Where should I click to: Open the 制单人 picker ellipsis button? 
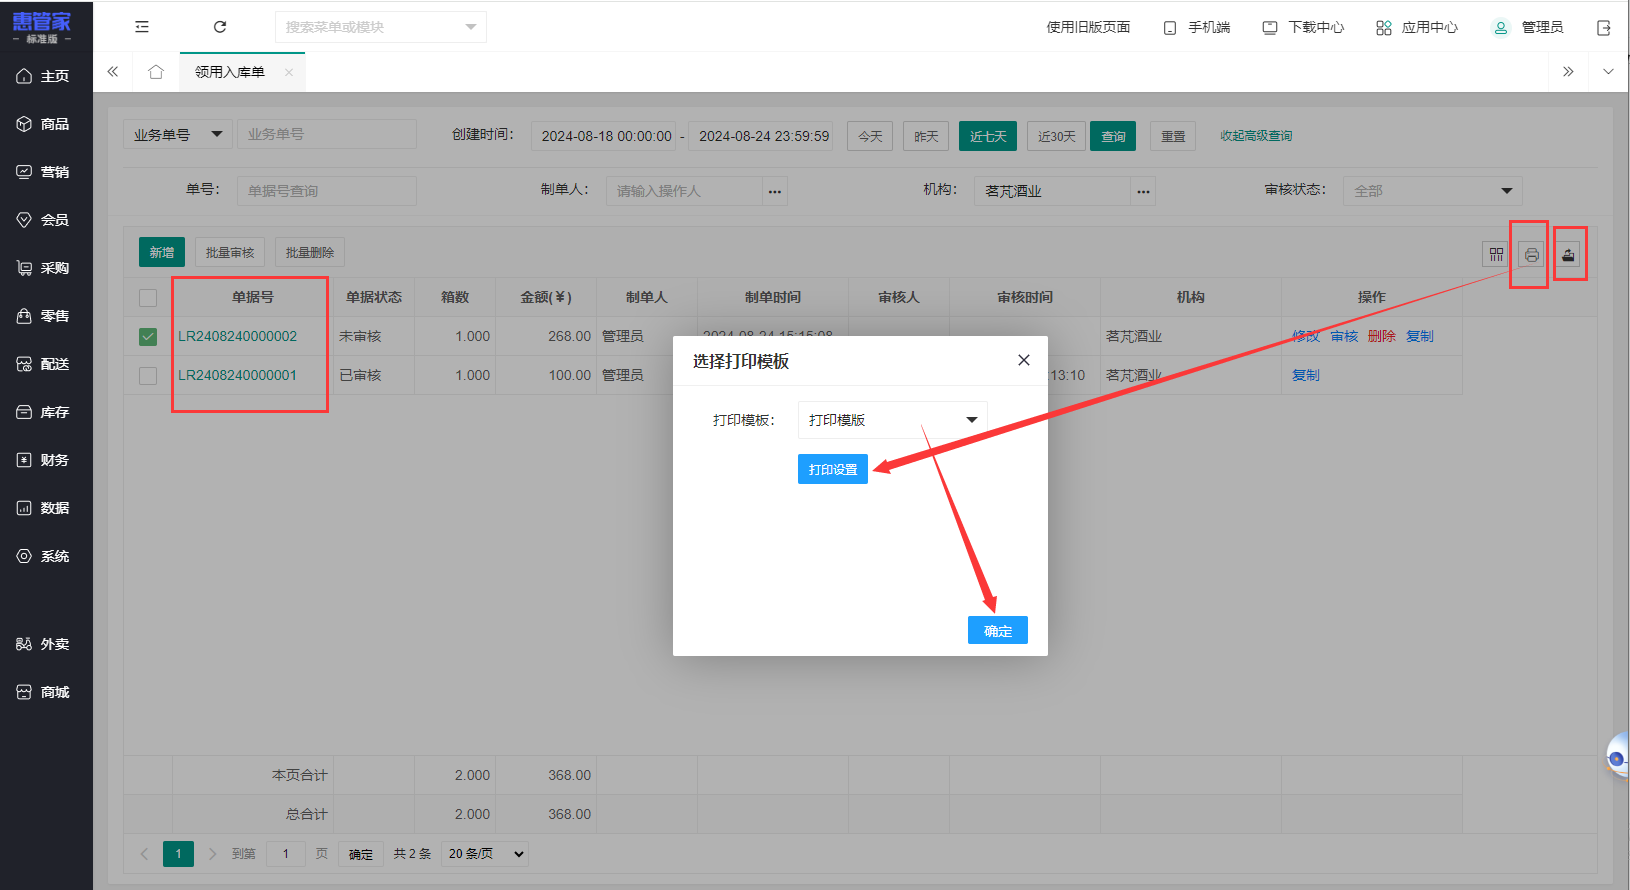point(775,191)
